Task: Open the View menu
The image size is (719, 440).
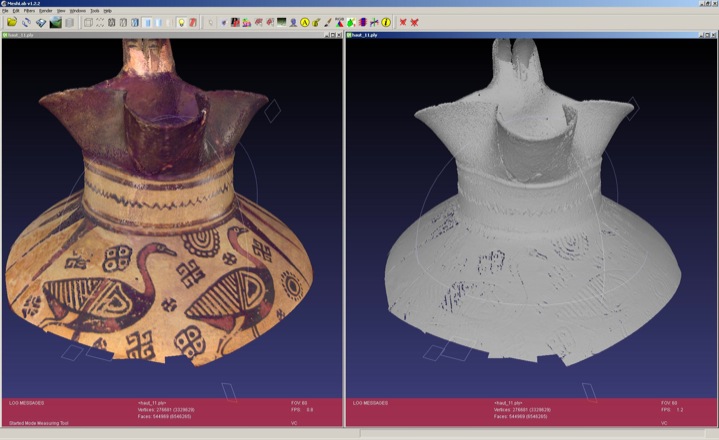Action: click(61, 11)
